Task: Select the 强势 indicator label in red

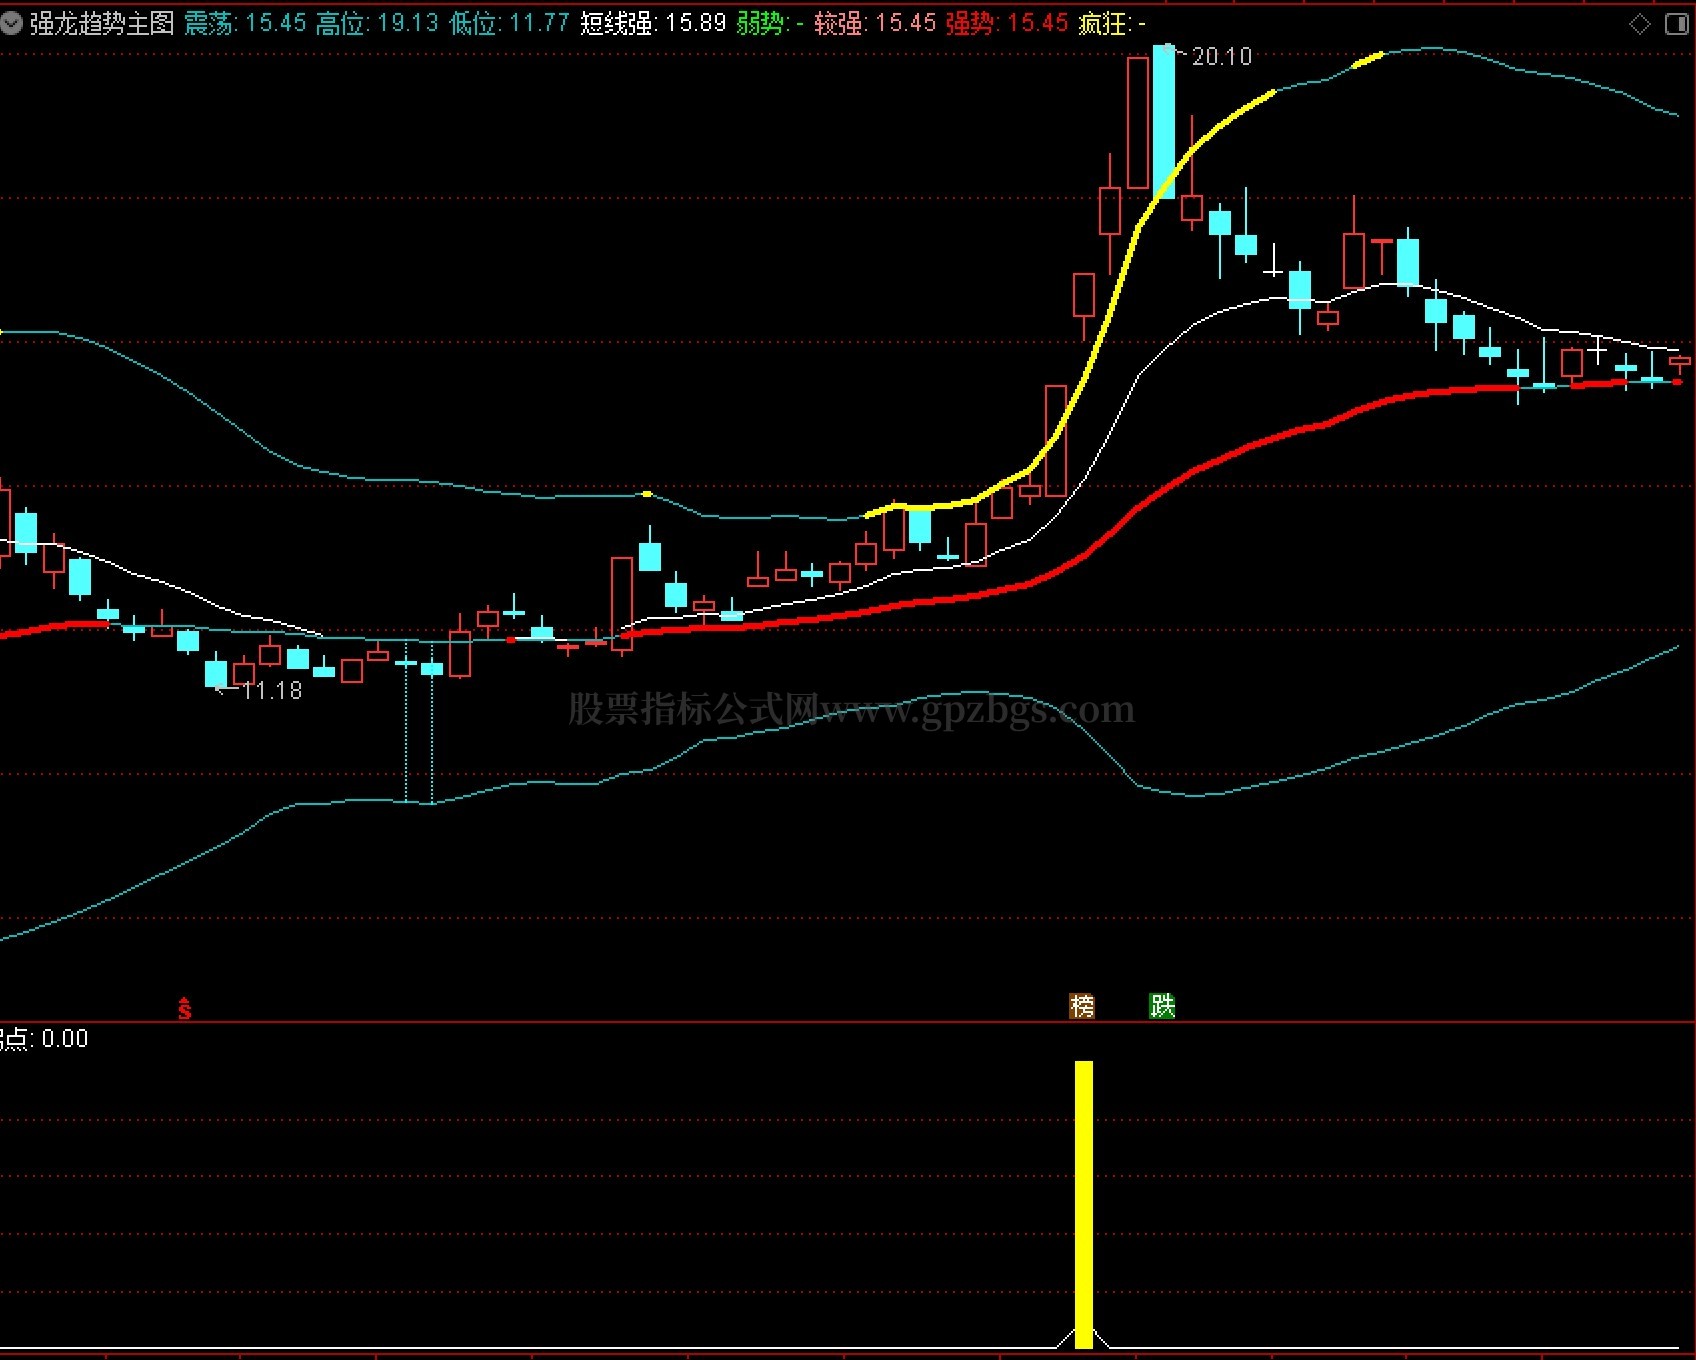Action: (970, 23)
